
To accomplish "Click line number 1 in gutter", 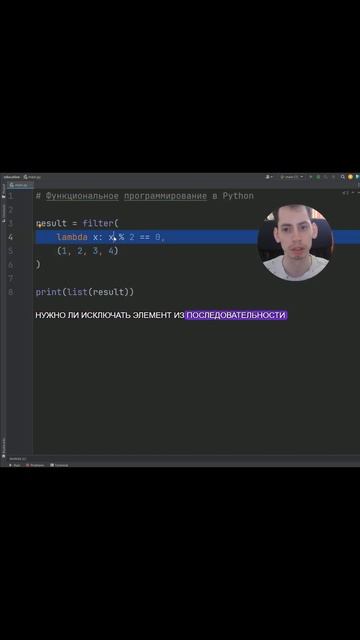I will coord(11,196).
